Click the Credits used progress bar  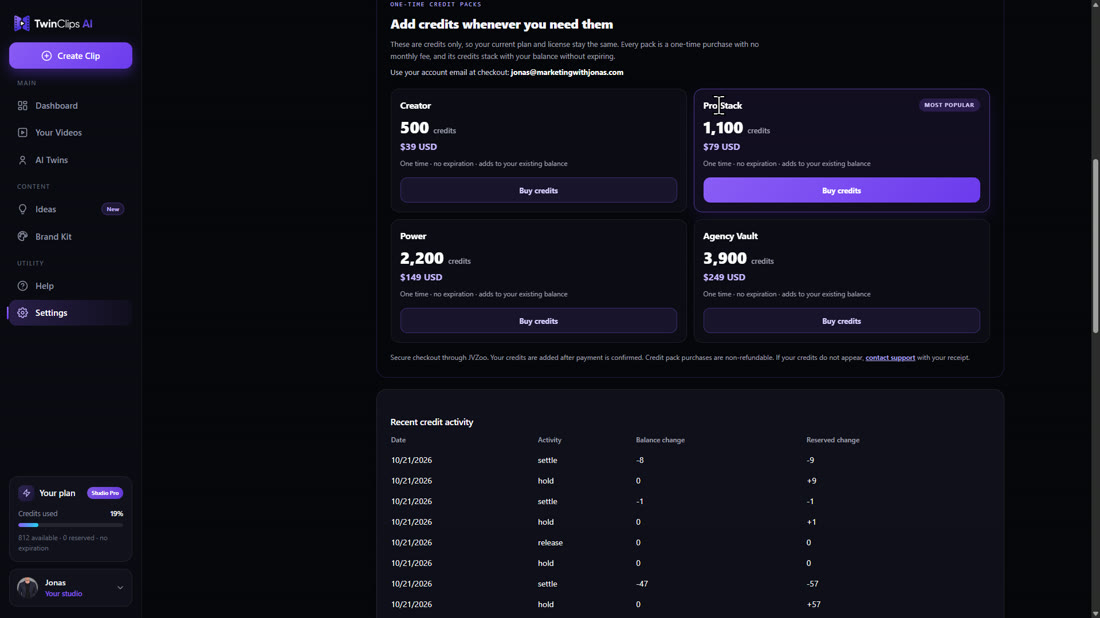[x=70, y=525]
